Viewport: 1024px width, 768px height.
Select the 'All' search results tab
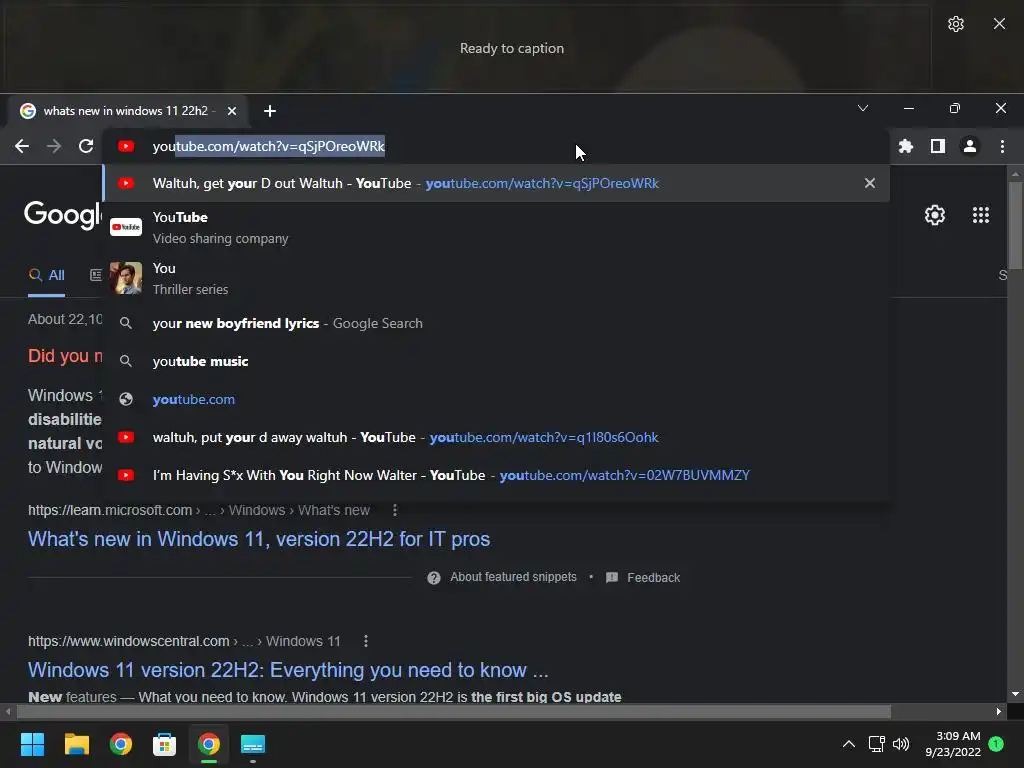46,275
